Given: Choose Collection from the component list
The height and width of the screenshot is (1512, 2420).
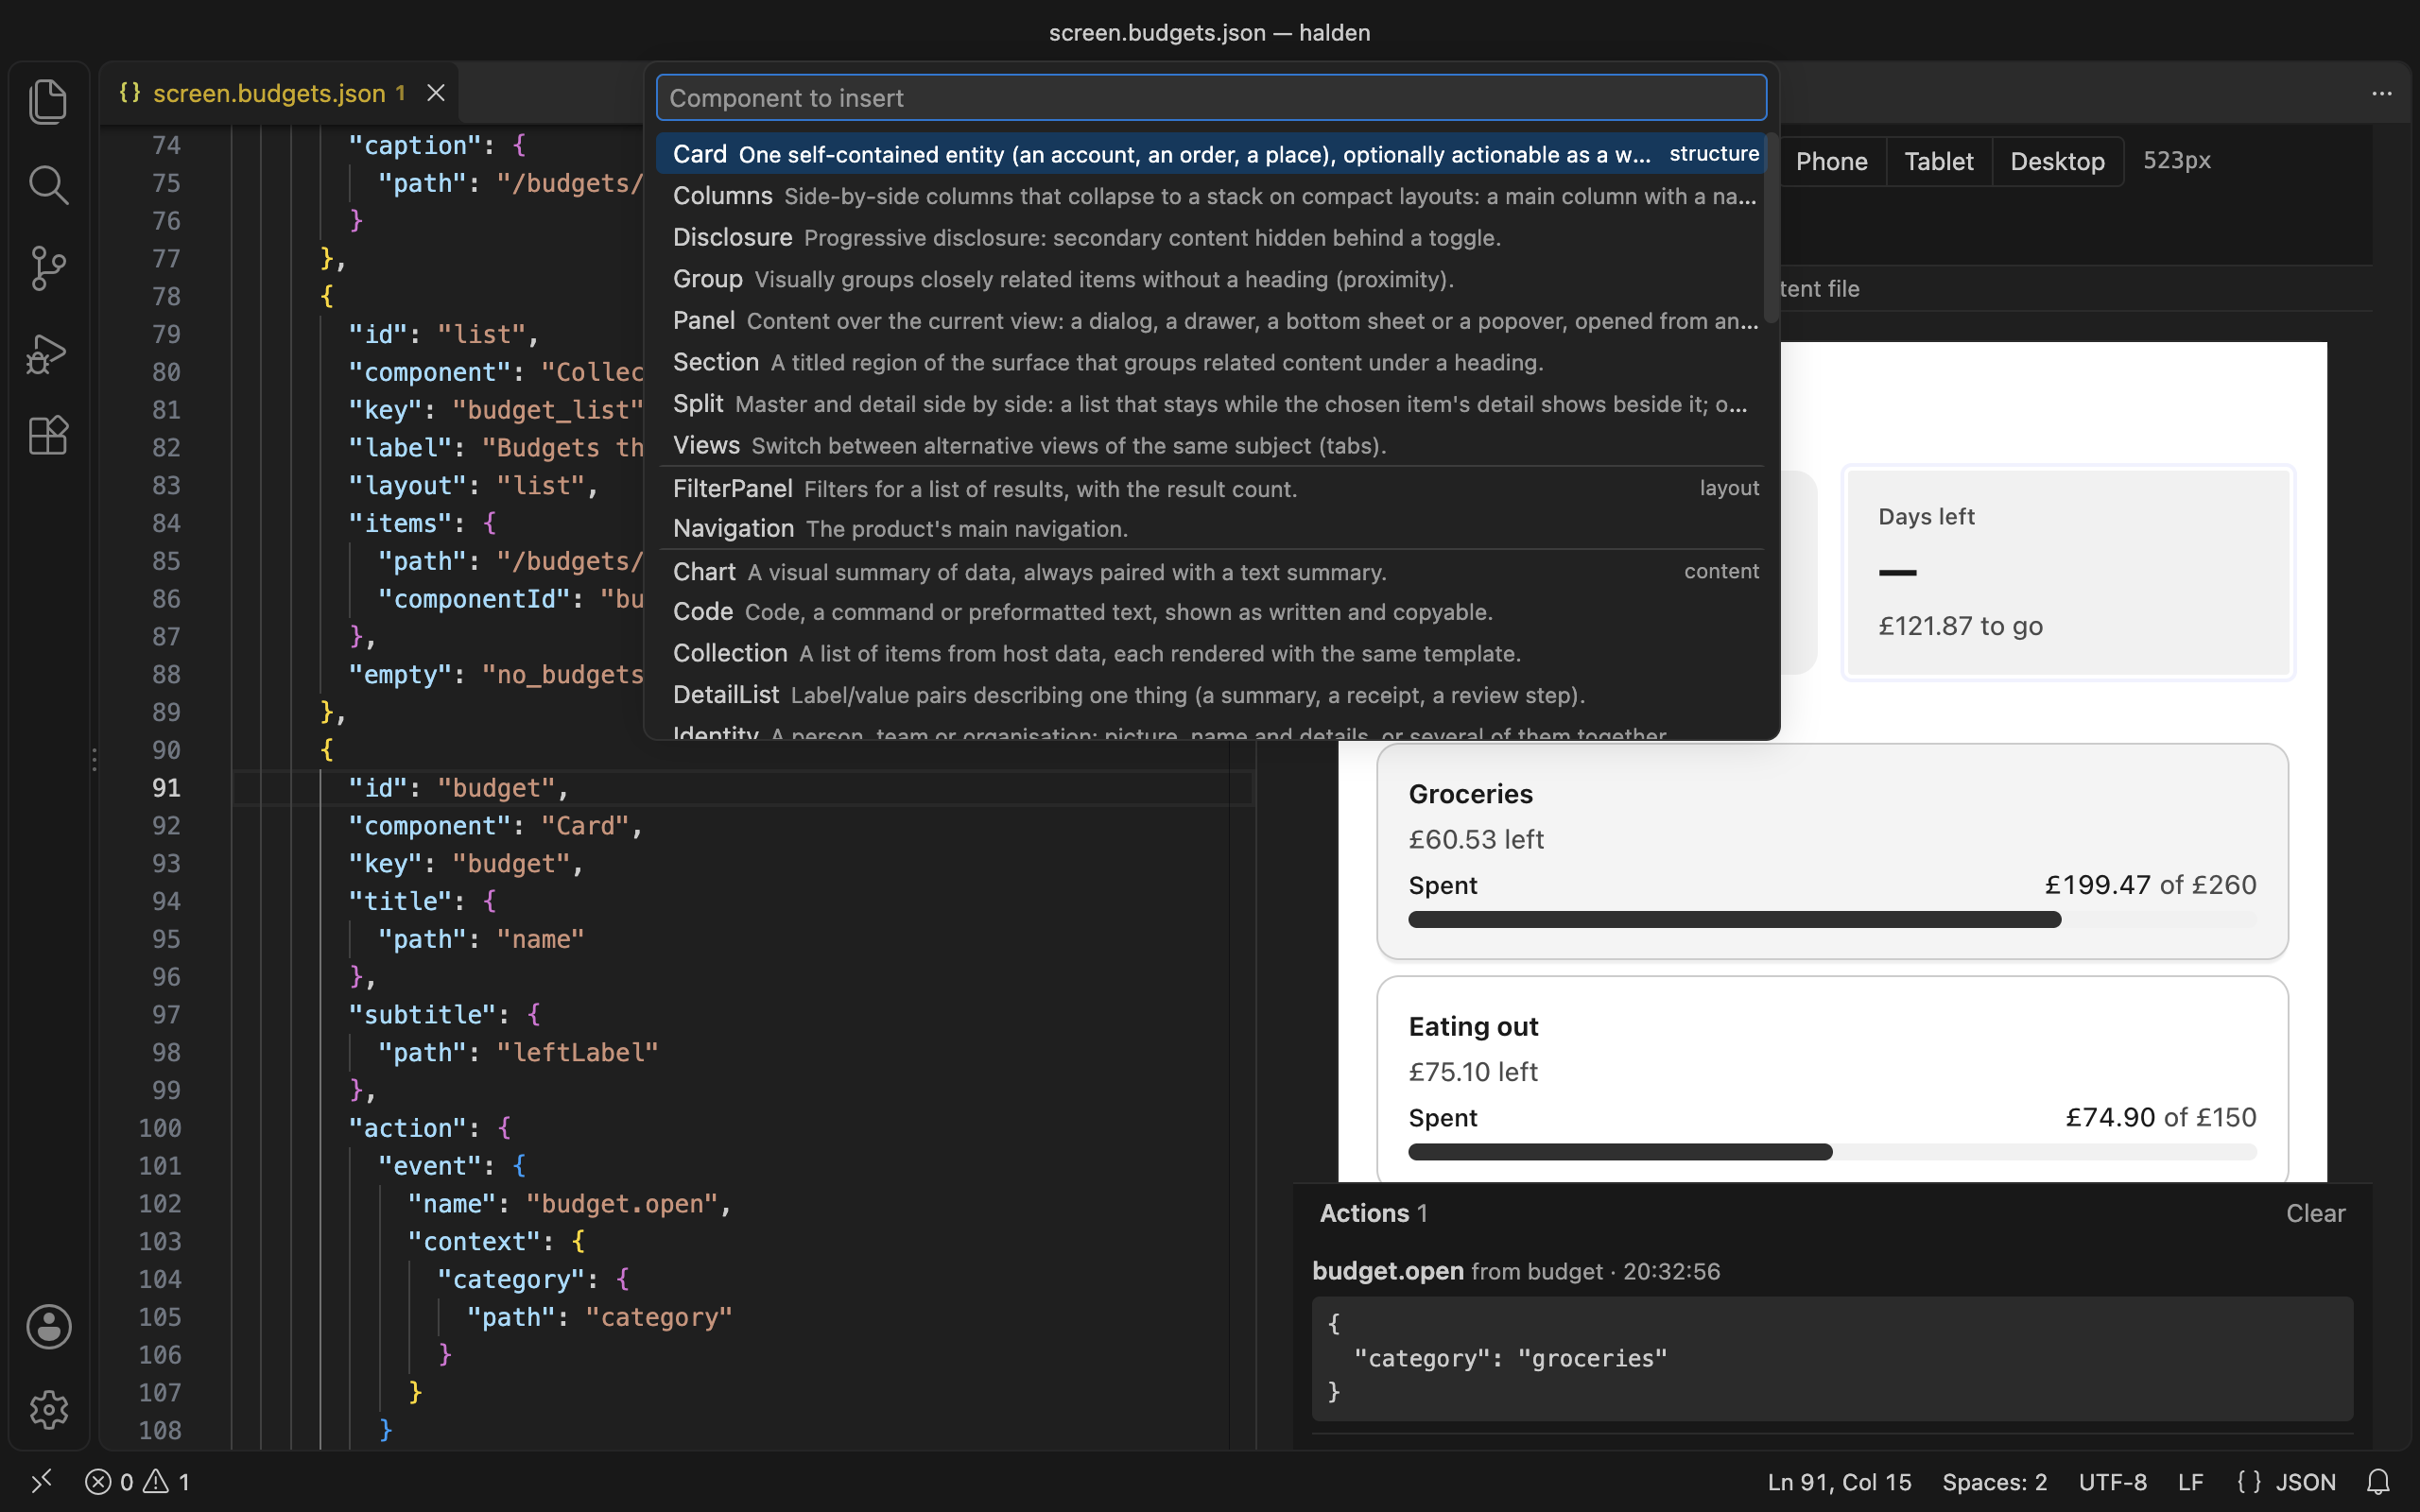Looking at the screenshot, I should (x=1211, y=653).
